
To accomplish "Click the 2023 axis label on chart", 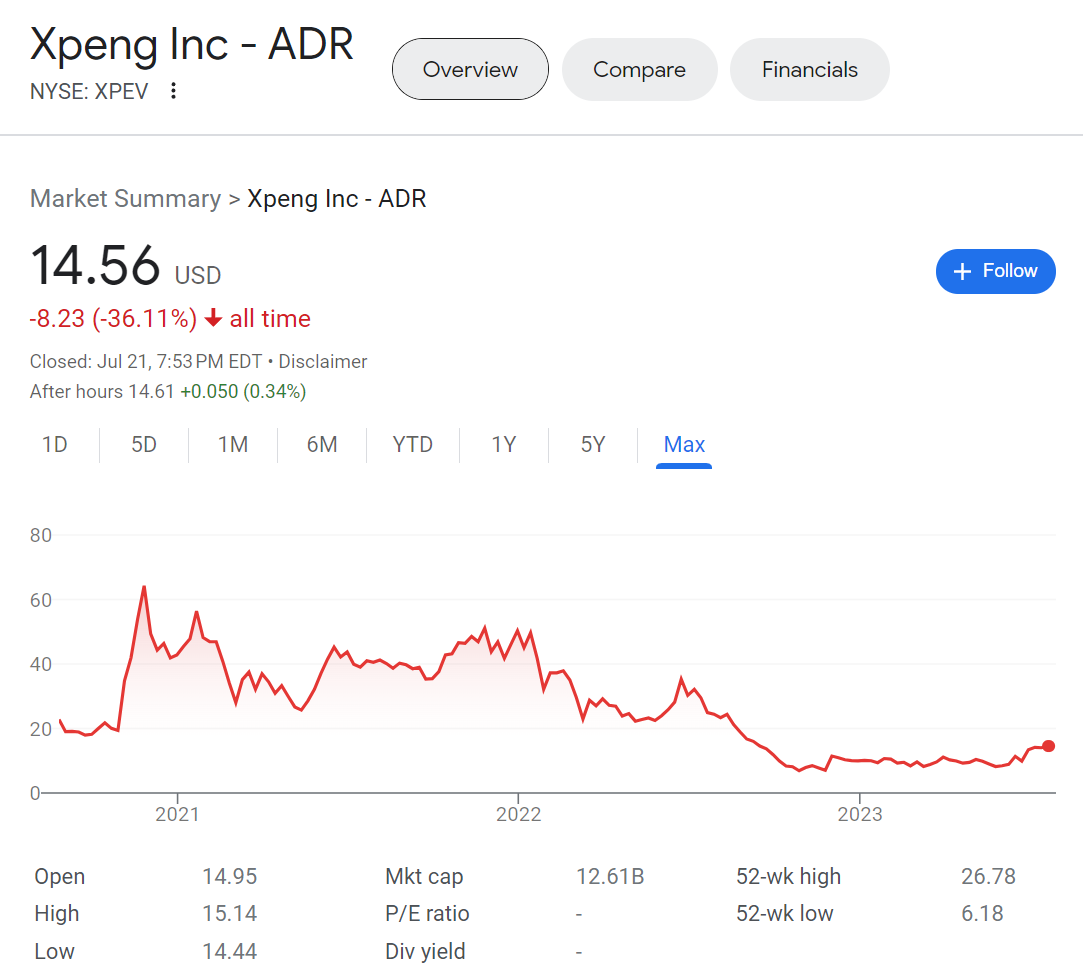I will click(x=859, y=814).
